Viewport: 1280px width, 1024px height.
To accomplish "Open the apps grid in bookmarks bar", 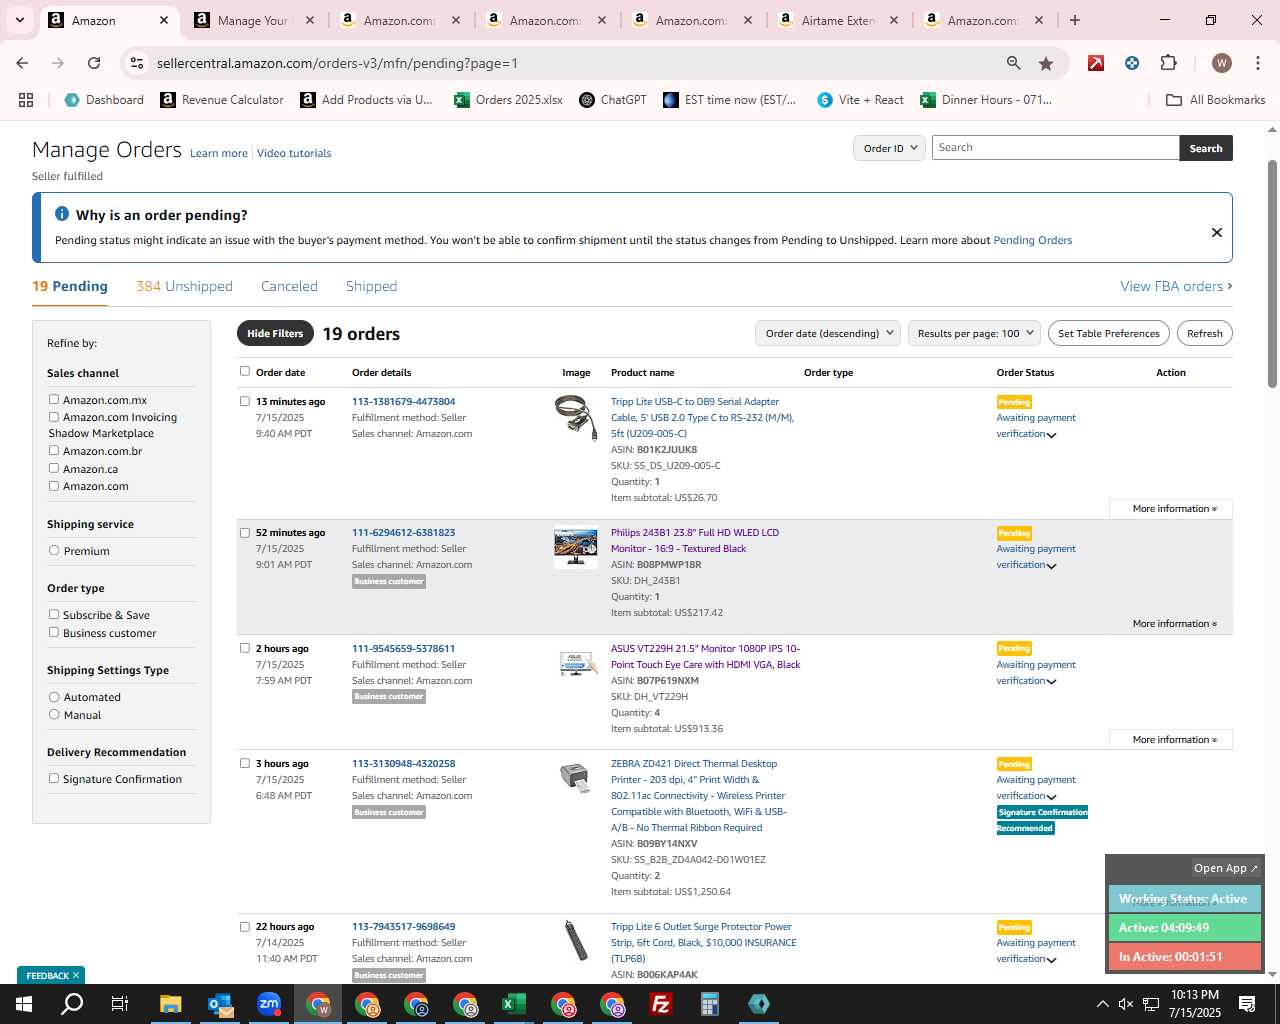I will point(26,100).
